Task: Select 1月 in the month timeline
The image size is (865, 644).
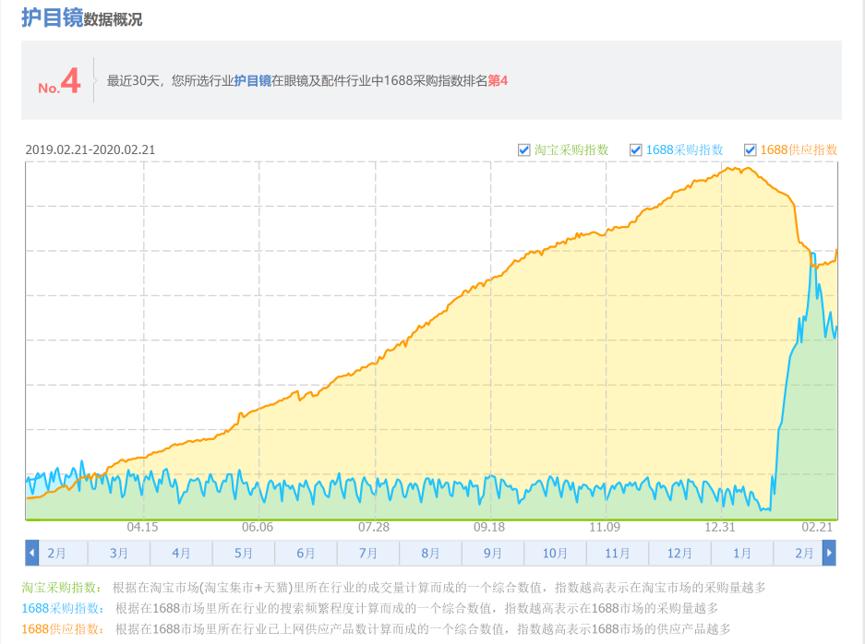Action: tap(742, 553)
